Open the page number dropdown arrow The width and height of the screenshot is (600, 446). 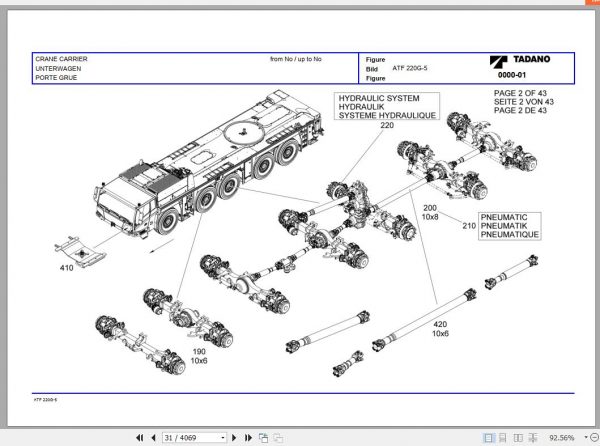(223, 438)
